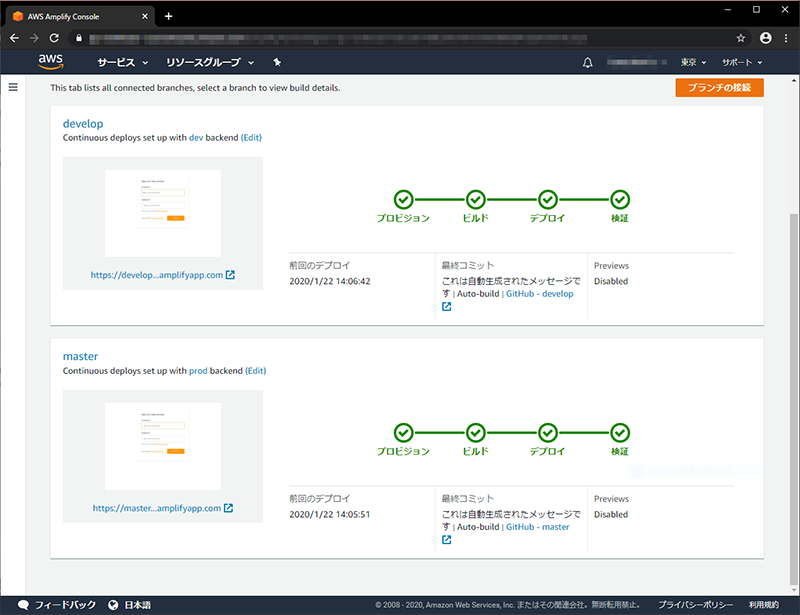Expand the サービス dropdown
This screenshot has height=615, width=800.
[x=122, y=62]
